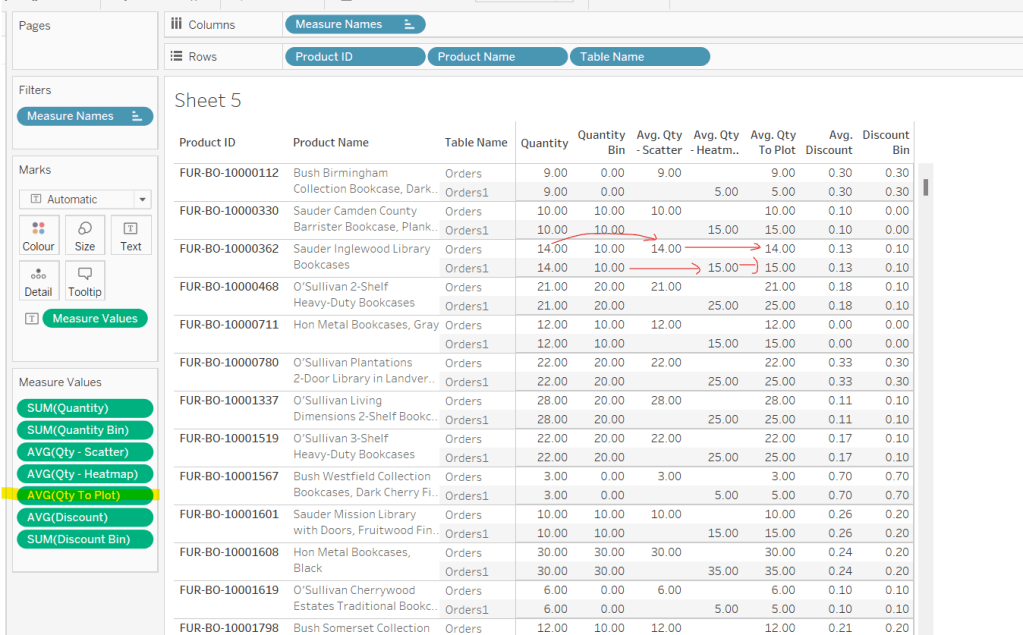Select the Measure Names pill in Columns
This screenshot has width=1023, height=635.
(340, 24)
